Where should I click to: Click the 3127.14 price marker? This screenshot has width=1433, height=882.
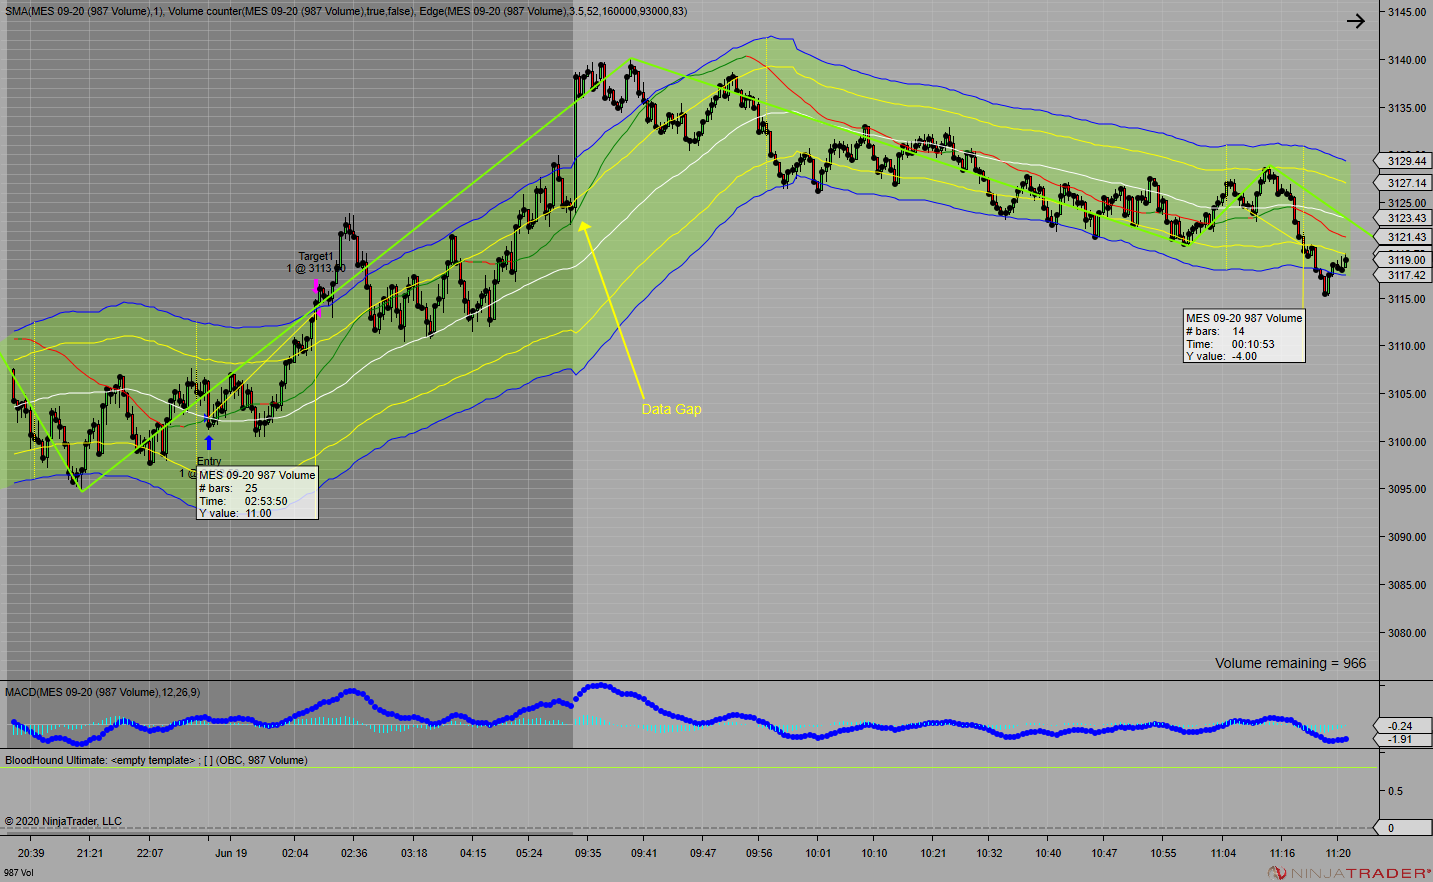point(1405,183)
